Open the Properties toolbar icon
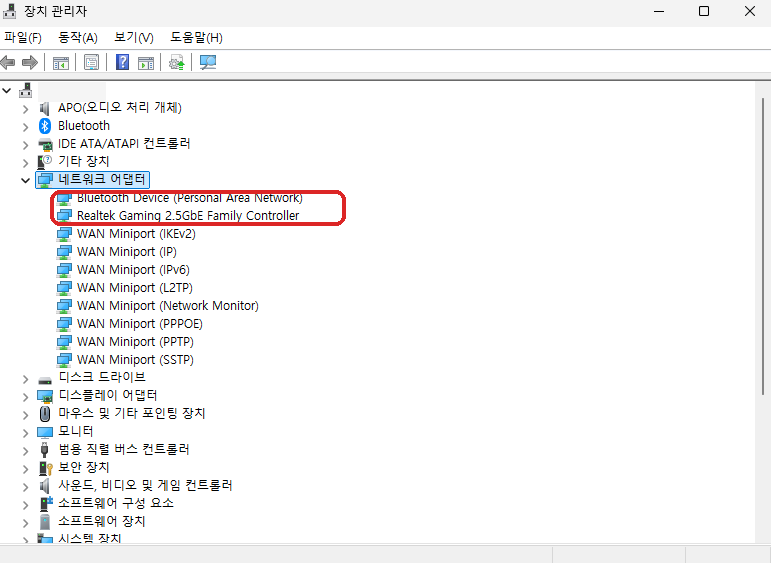Viewport: 771px width, 563px height. click(91, 62)
